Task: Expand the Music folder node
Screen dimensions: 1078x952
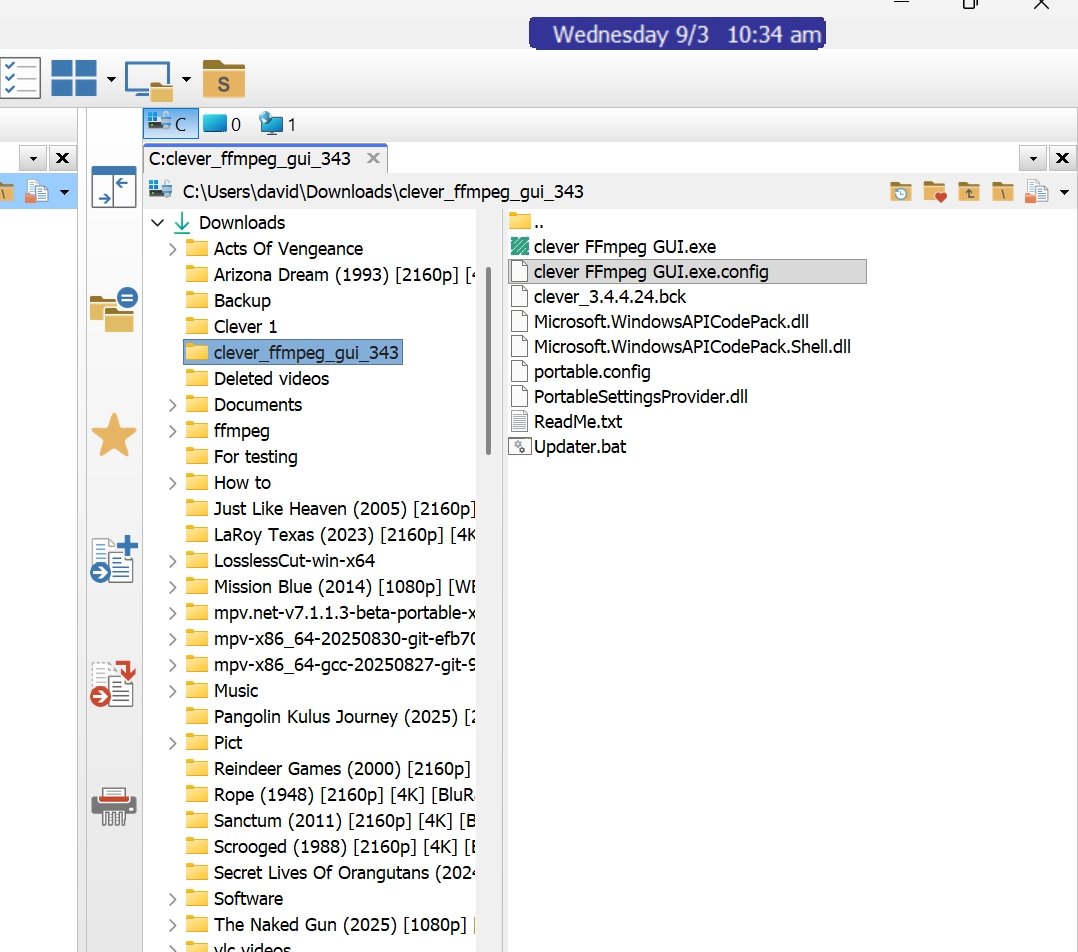Action: [x=173, y=691]
